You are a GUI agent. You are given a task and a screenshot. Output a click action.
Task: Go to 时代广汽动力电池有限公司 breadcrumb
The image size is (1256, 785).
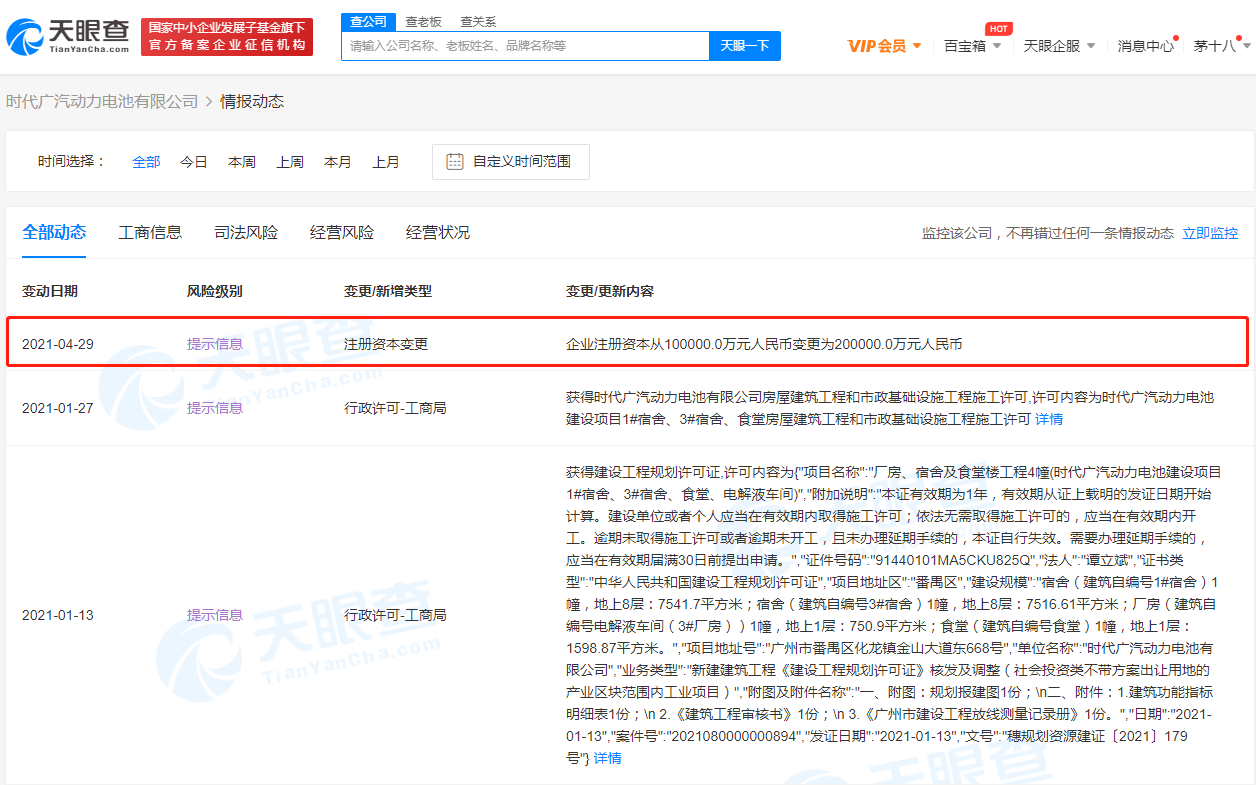point(102,102)
